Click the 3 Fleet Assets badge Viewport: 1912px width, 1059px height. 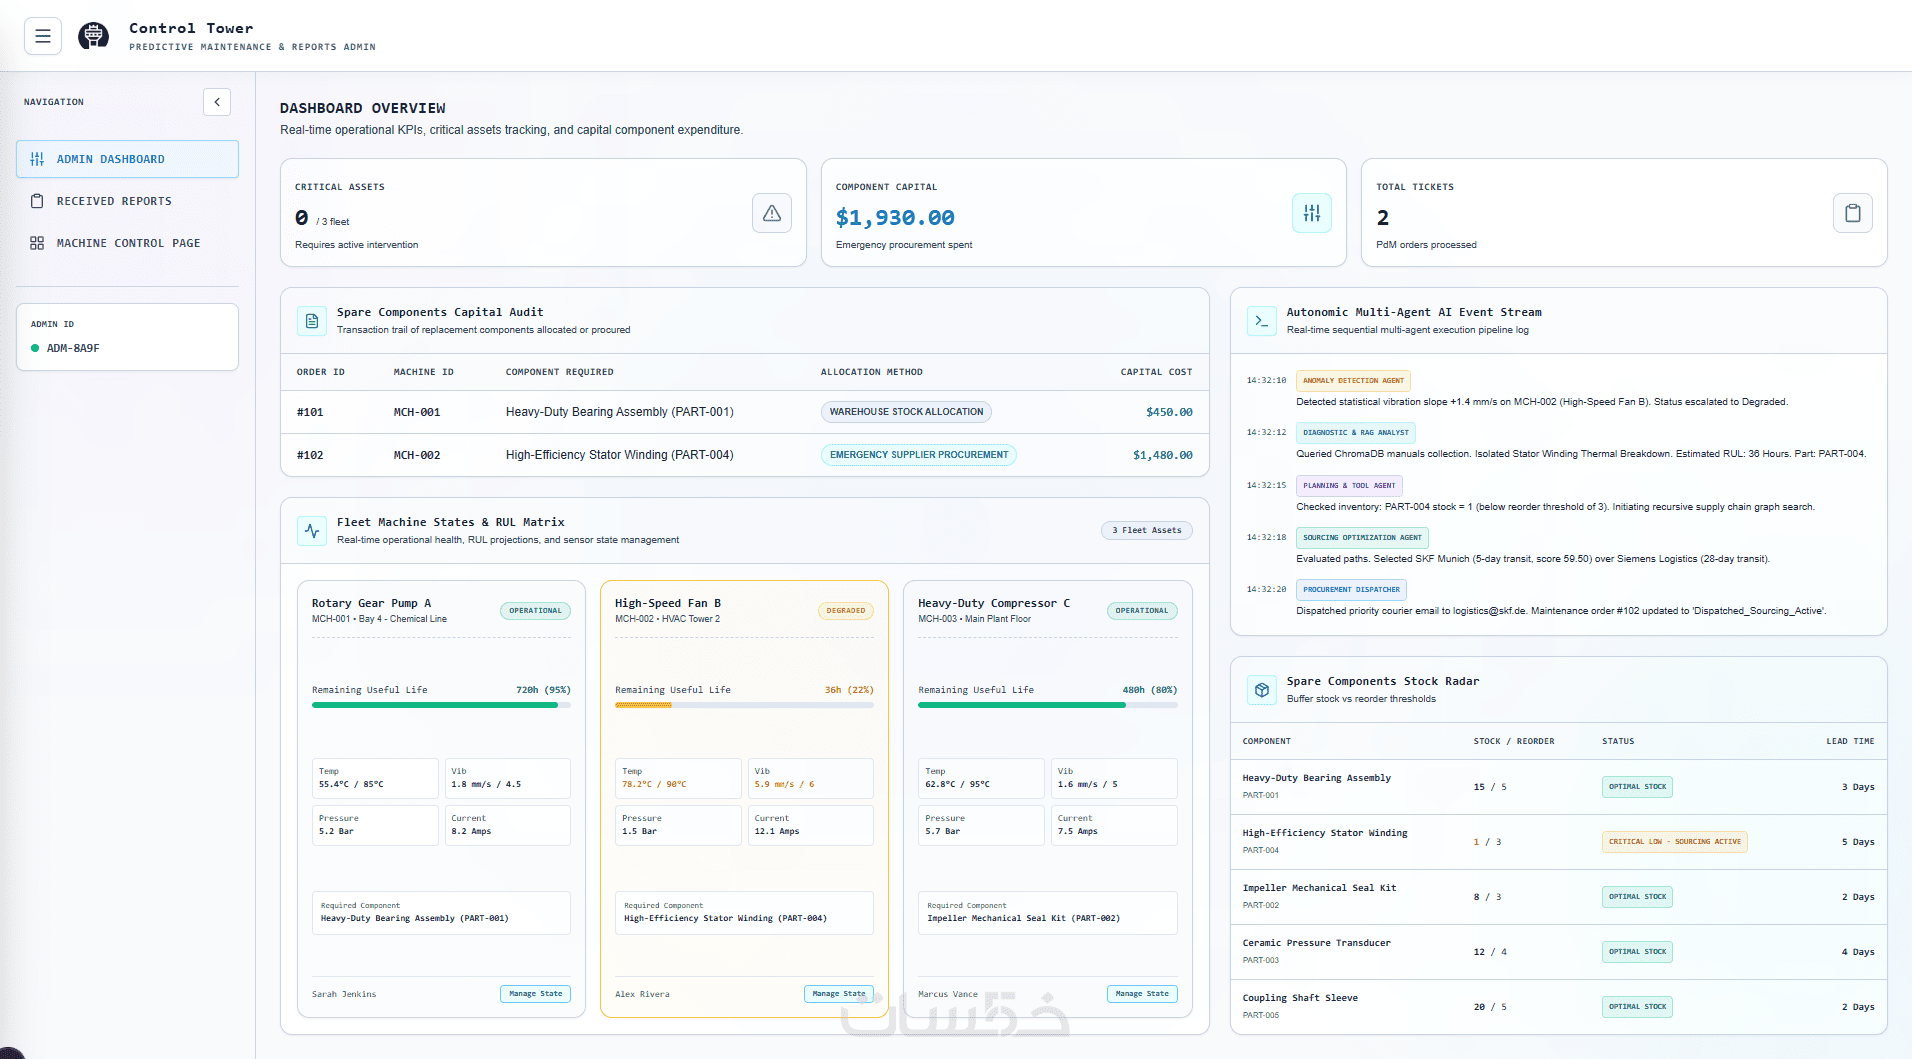pos(1147,530)
